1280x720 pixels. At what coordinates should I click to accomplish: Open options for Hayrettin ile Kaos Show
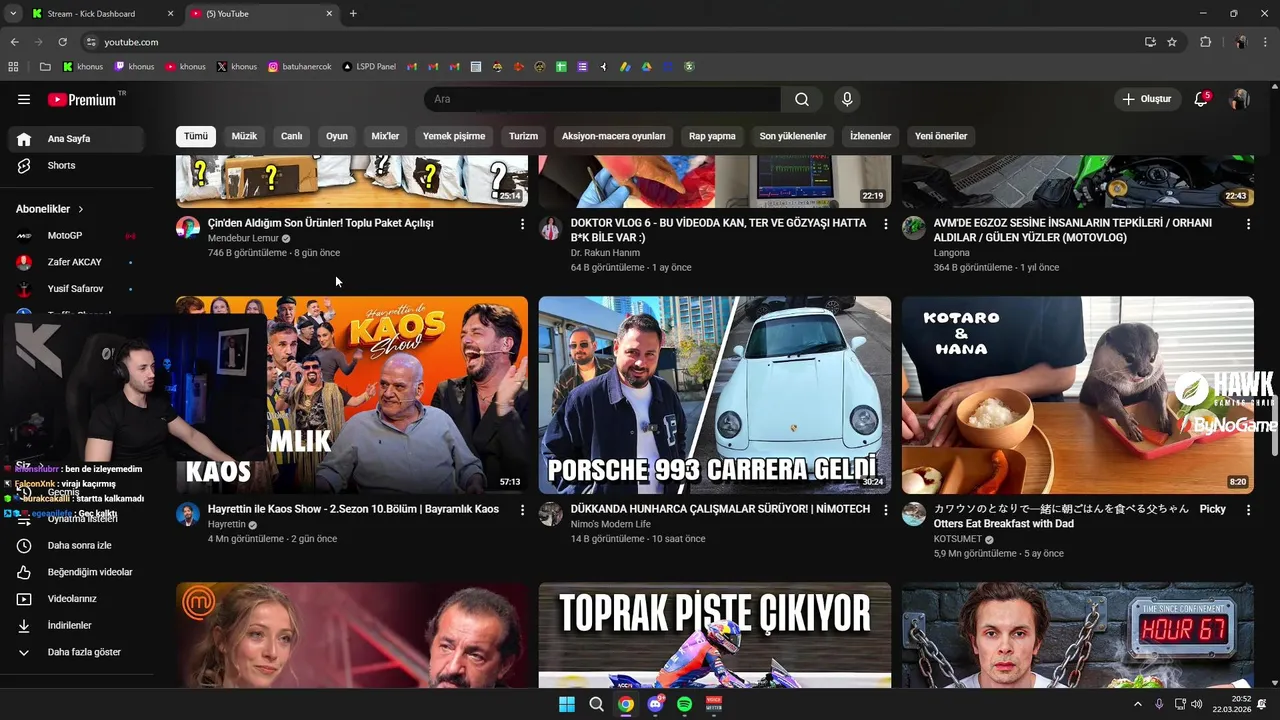point(522,510)
